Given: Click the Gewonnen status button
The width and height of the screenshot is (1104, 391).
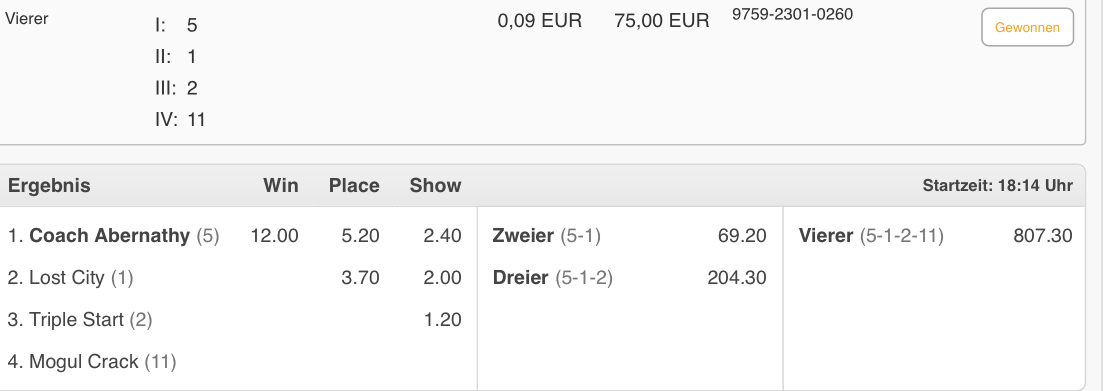Looking at the screenshot, I should [x=1027, y=27].
